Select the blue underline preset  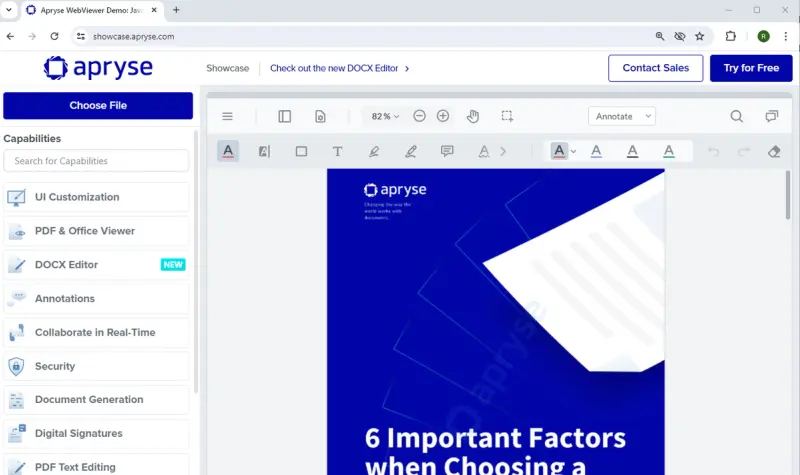pyautogui.click(x=596, y=151)
